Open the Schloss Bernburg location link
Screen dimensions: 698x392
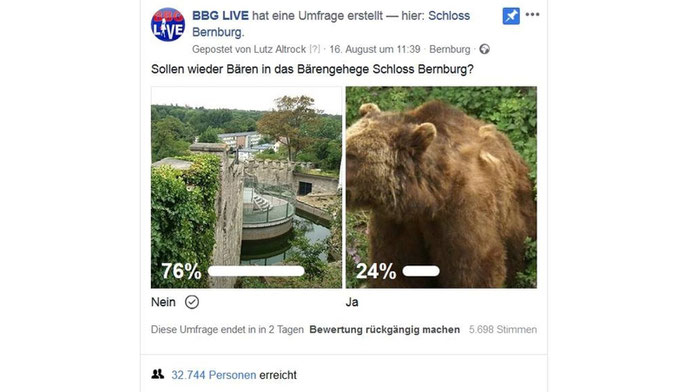tap(331, 24)
